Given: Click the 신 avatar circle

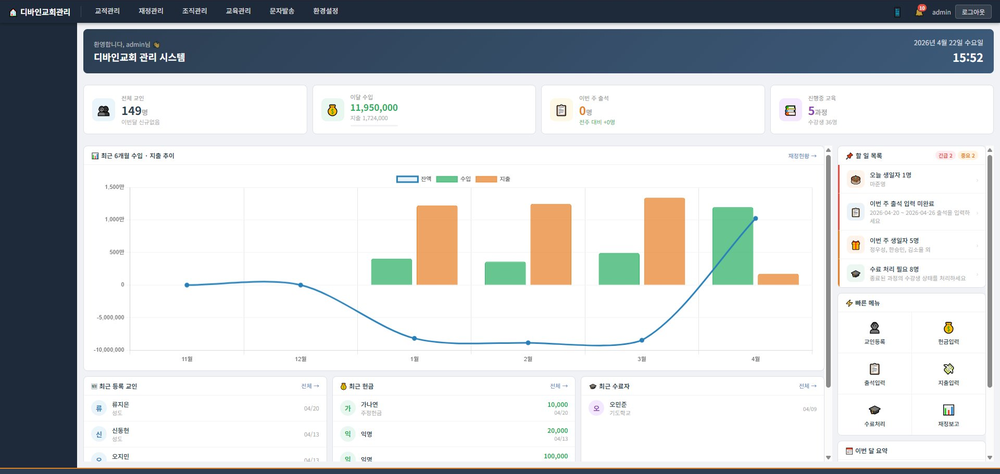Looking at the screenshot, I should [x=99, y=434].
